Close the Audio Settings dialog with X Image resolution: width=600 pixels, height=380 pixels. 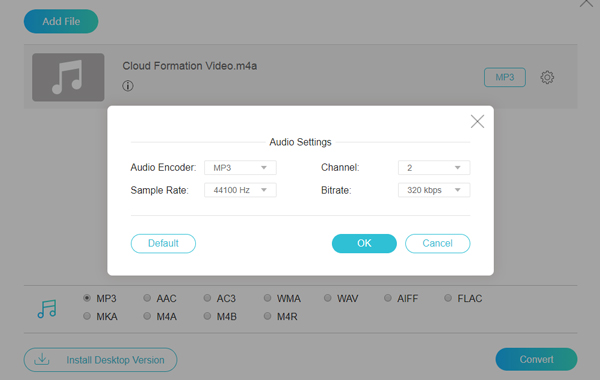click(477, 122)
